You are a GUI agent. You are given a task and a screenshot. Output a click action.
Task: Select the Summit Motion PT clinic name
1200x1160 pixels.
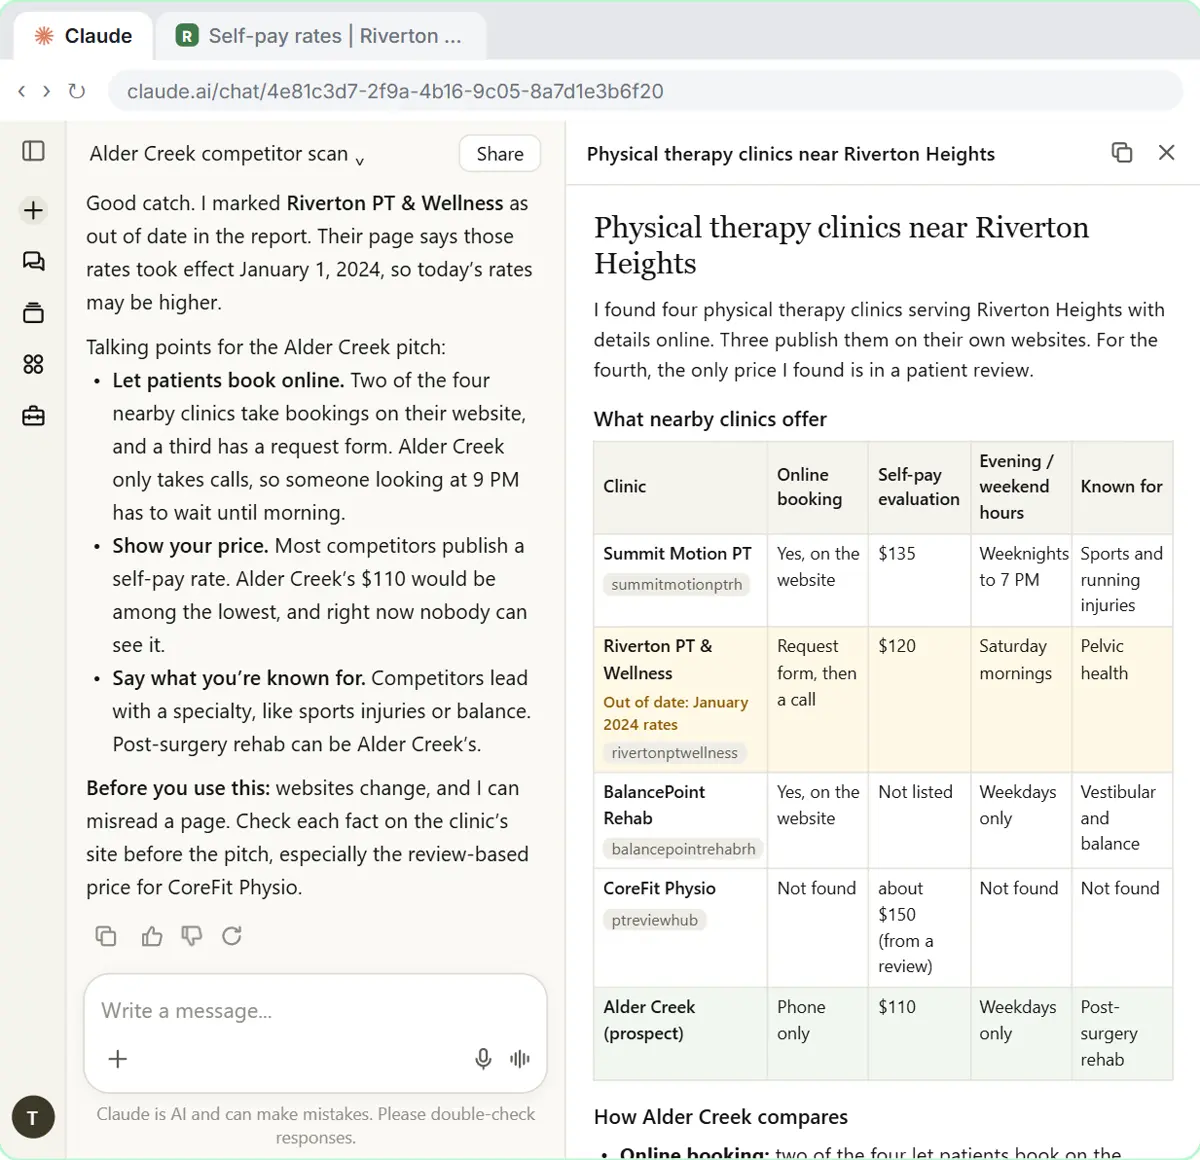click(x=677, y=553)
